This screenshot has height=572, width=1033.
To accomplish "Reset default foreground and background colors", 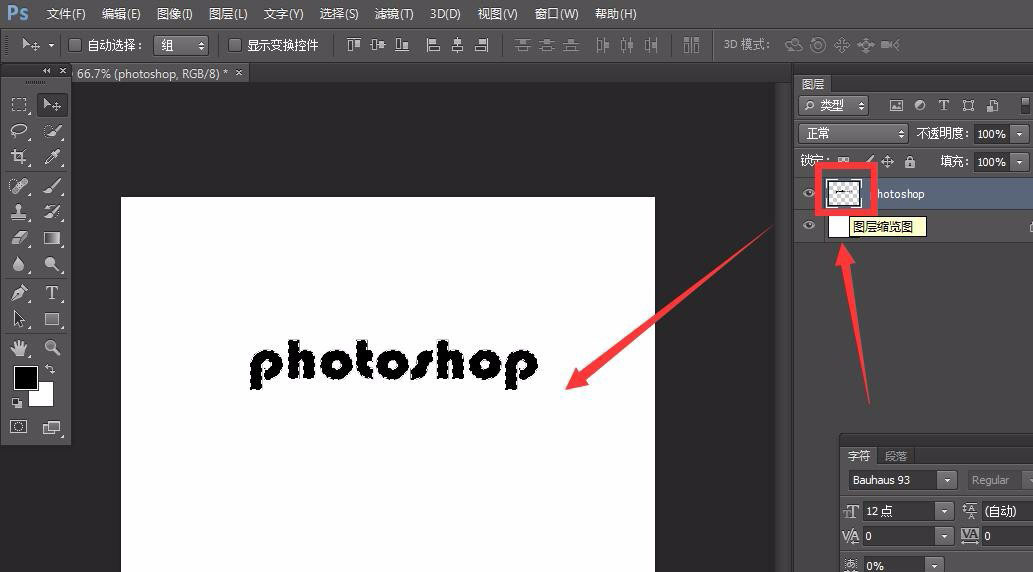I will (x=17, y=403).
